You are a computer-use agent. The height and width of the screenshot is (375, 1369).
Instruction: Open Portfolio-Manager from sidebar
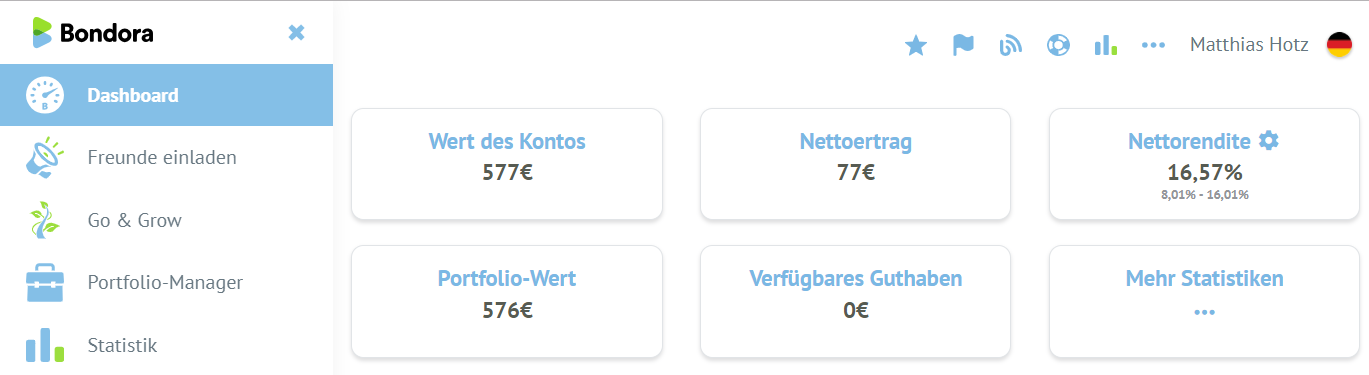coord(166,282)
